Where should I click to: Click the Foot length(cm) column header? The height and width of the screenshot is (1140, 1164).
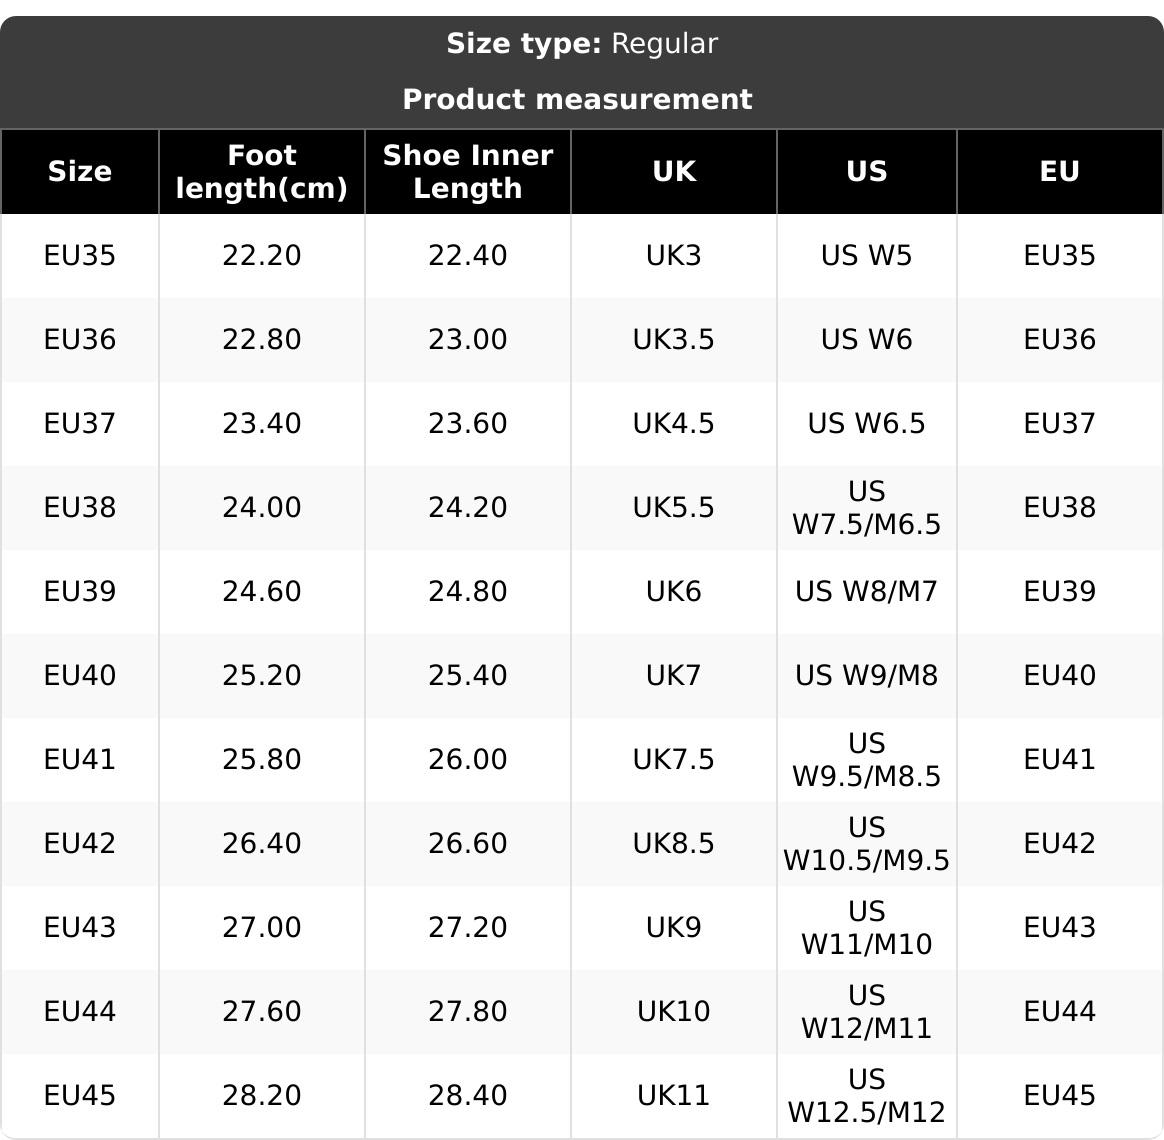262,172
